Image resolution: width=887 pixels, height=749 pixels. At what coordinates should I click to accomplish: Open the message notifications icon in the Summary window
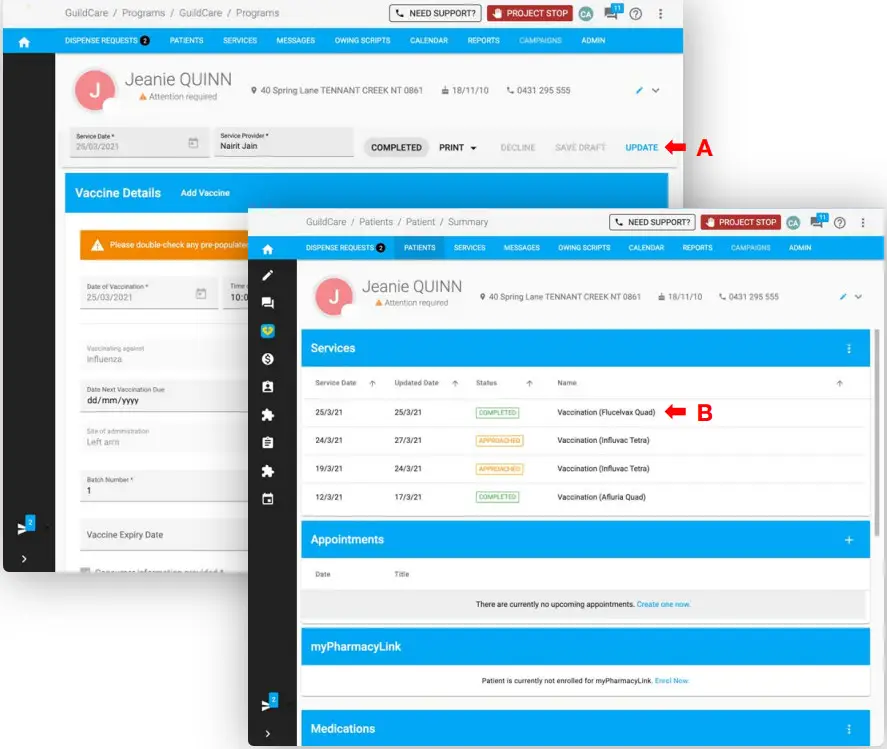pyautogui.click(x=818, y=221)
